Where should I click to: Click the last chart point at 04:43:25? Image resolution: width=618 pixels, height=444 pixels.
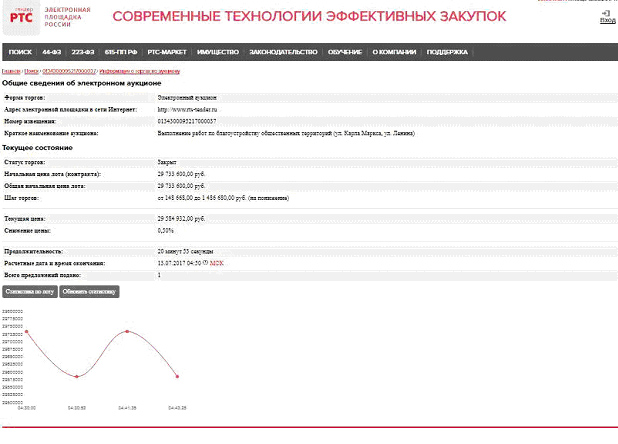[177, 377]
